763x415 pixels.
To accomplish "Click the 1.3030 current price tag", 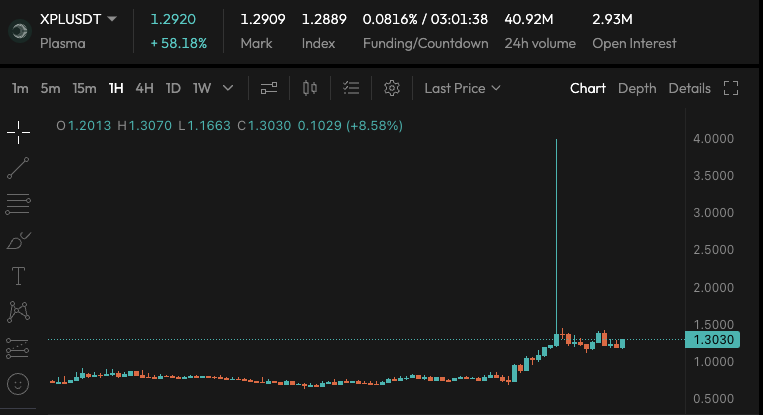I will [x=712, y=340].
